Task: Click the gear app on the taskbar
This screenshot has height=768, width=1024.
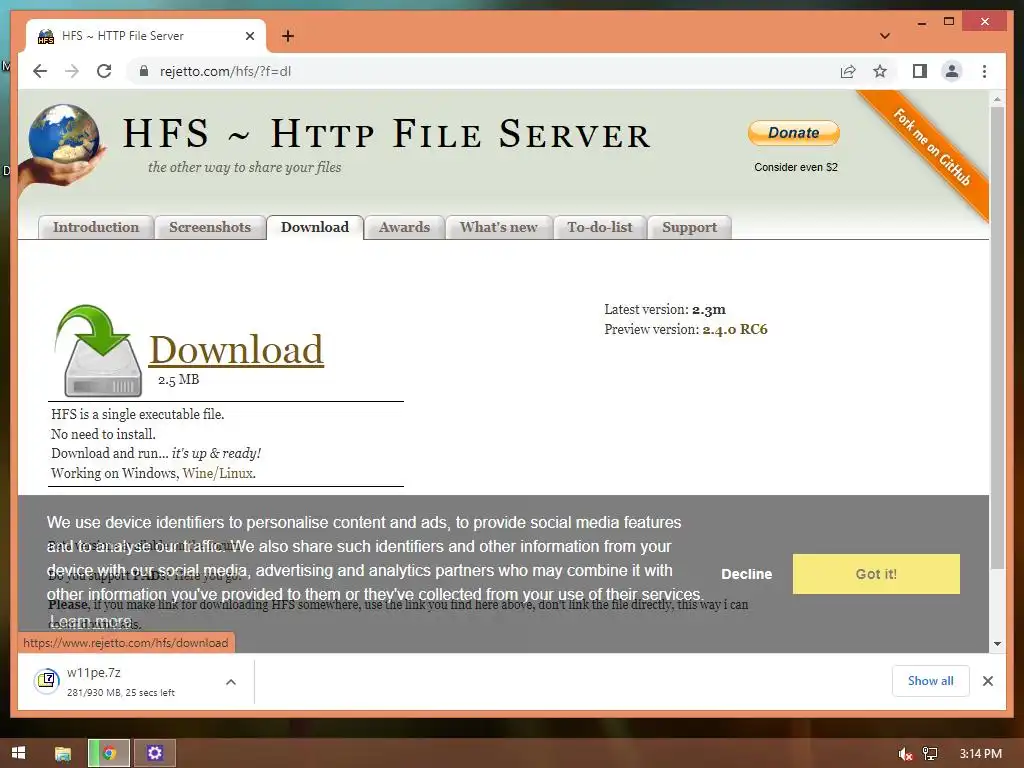Action: 155,754
